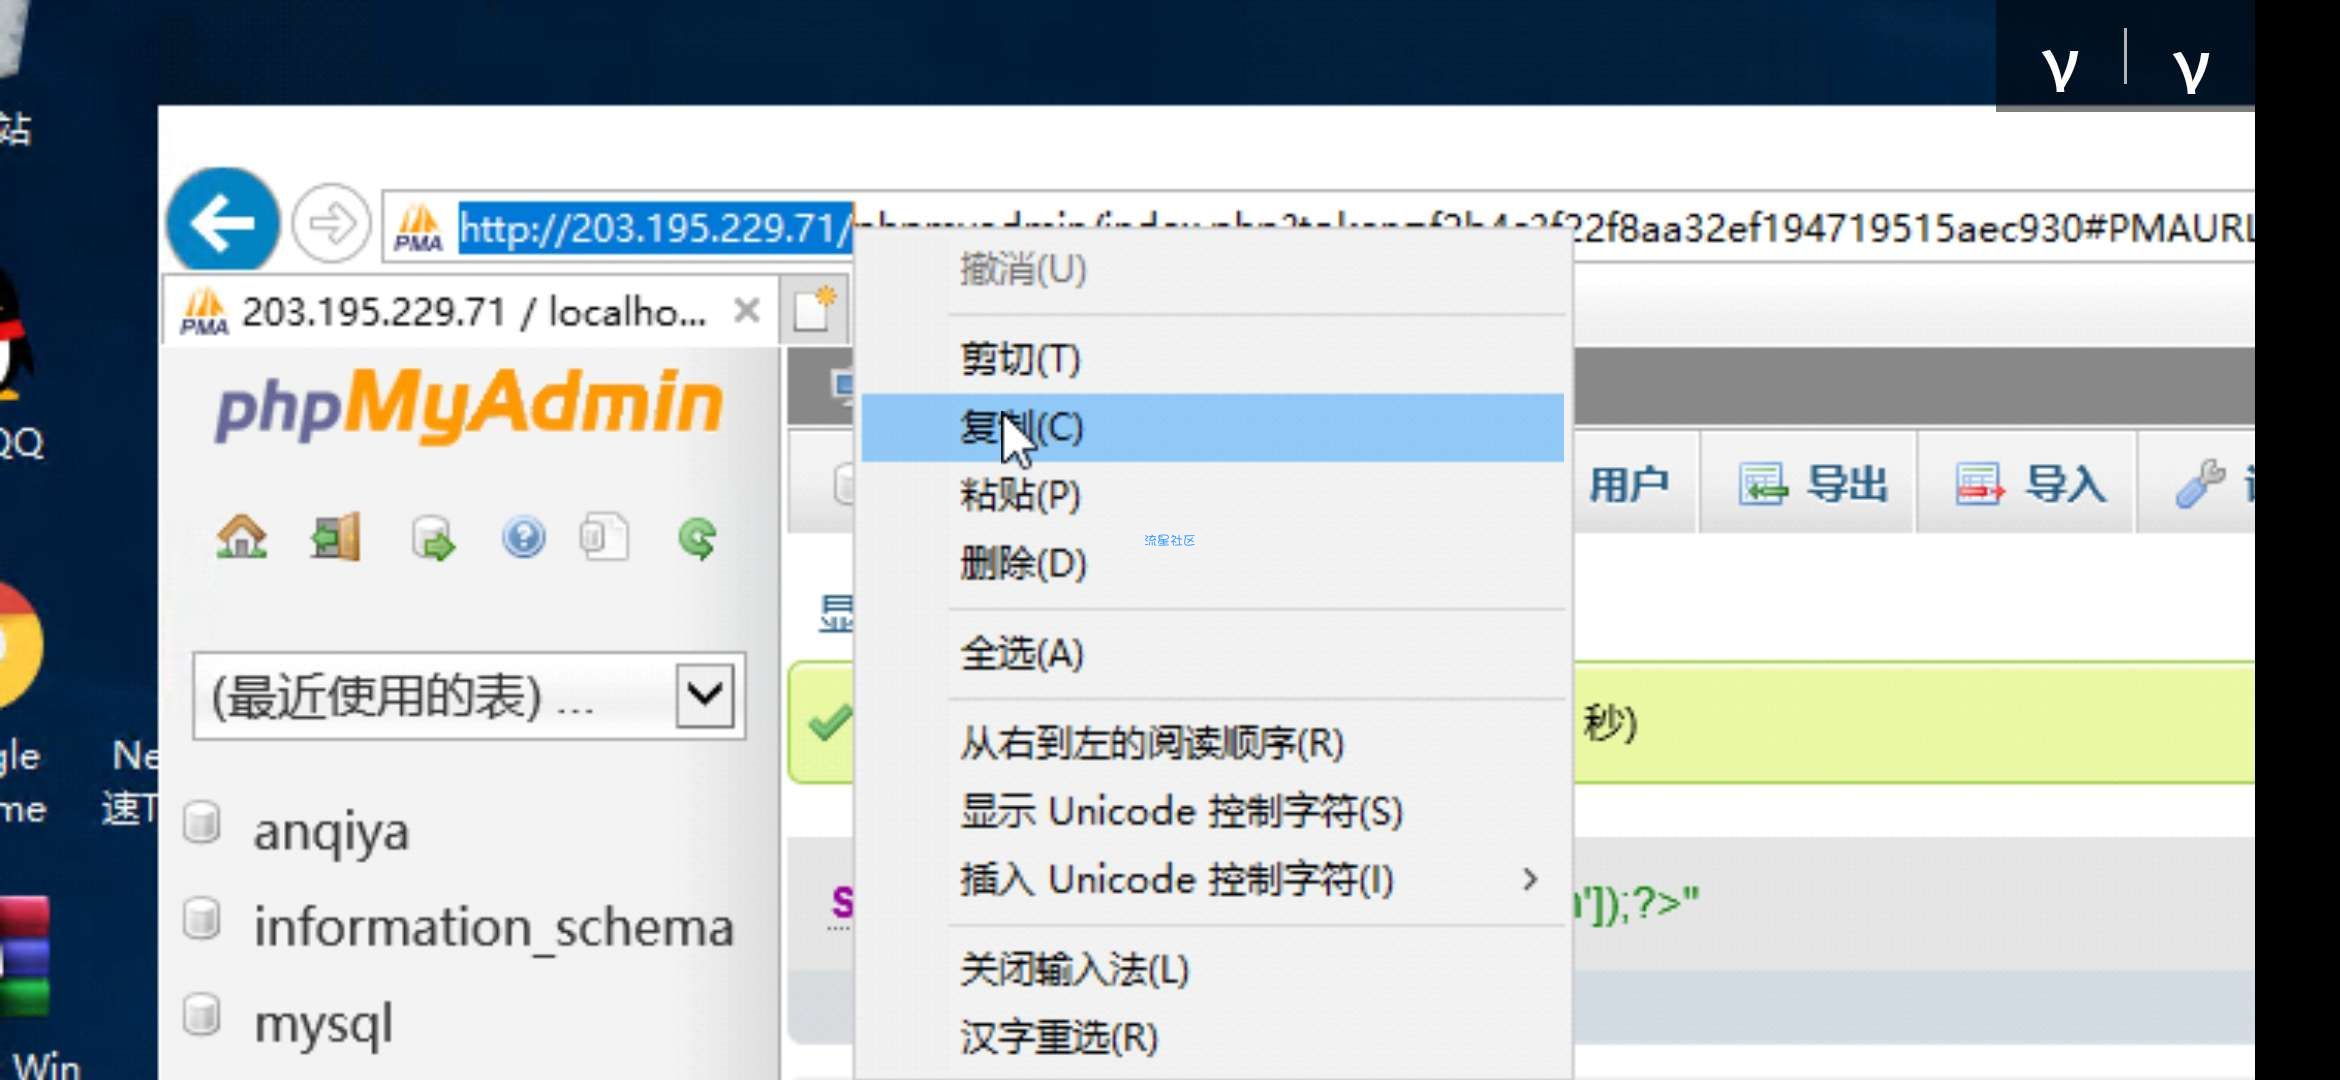
Task: Expand 插入 Unicode 控制字符(I) submenu
Action: click(x=1212, y=879)
